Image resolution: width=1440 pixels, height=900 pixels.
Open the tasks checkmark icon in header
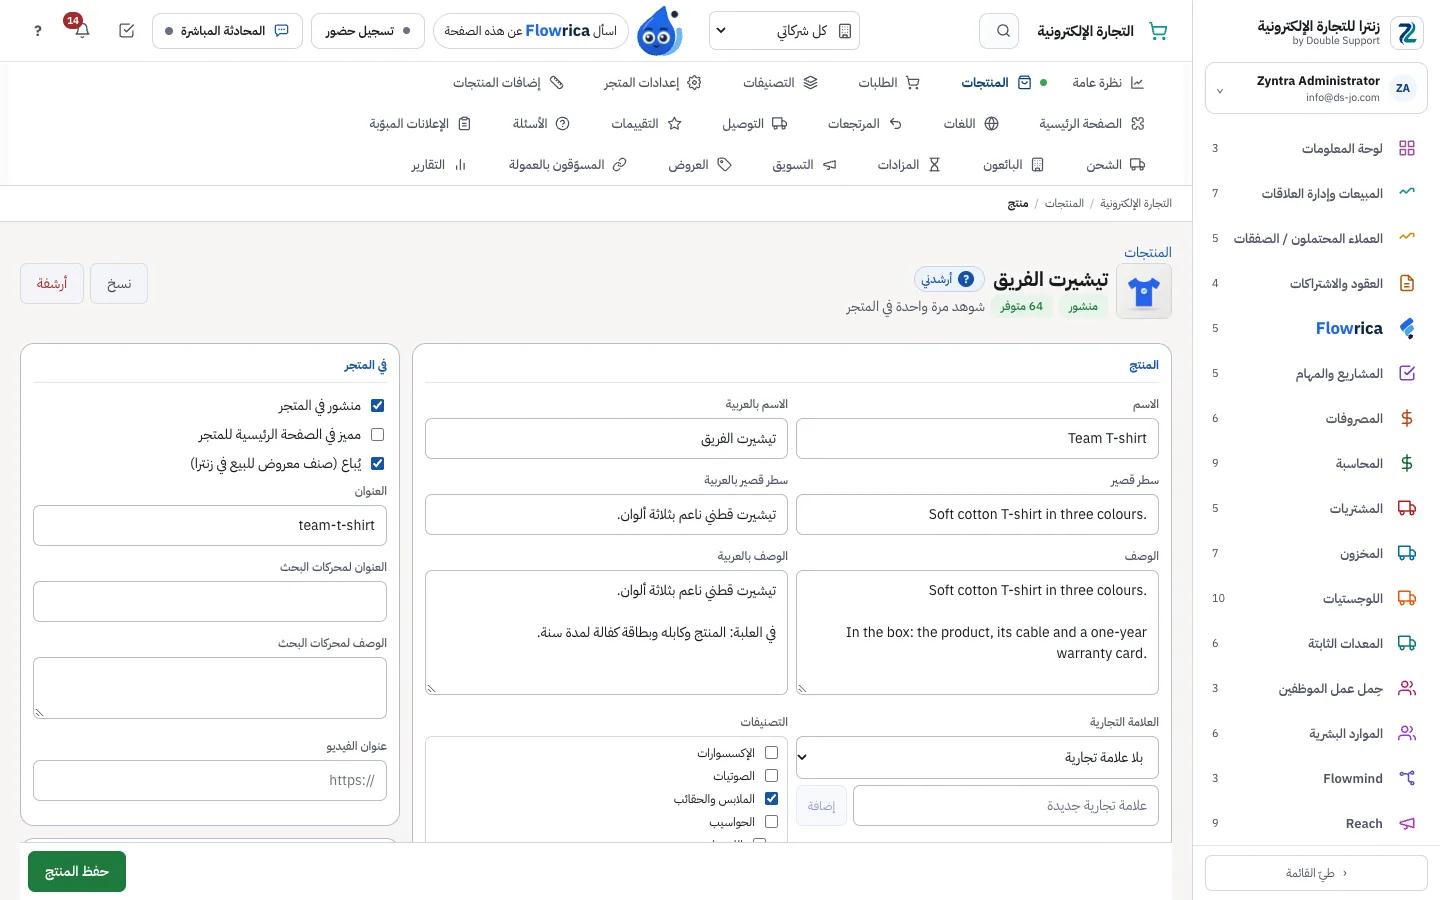(126, 31)
